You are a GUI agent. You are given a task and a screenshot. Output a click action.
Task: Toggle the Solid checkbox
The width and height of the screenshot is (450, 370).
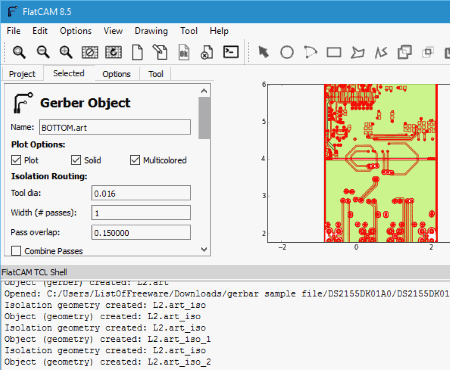(76, 160)
